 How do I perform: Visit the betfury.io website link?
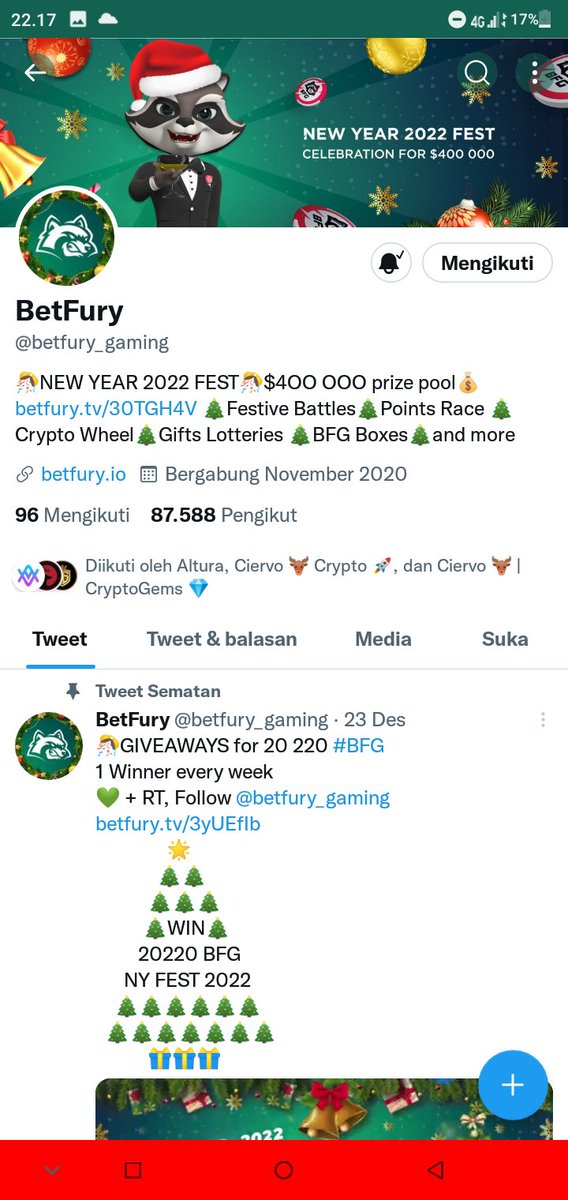pyautogui.click(x=83, y=474)
